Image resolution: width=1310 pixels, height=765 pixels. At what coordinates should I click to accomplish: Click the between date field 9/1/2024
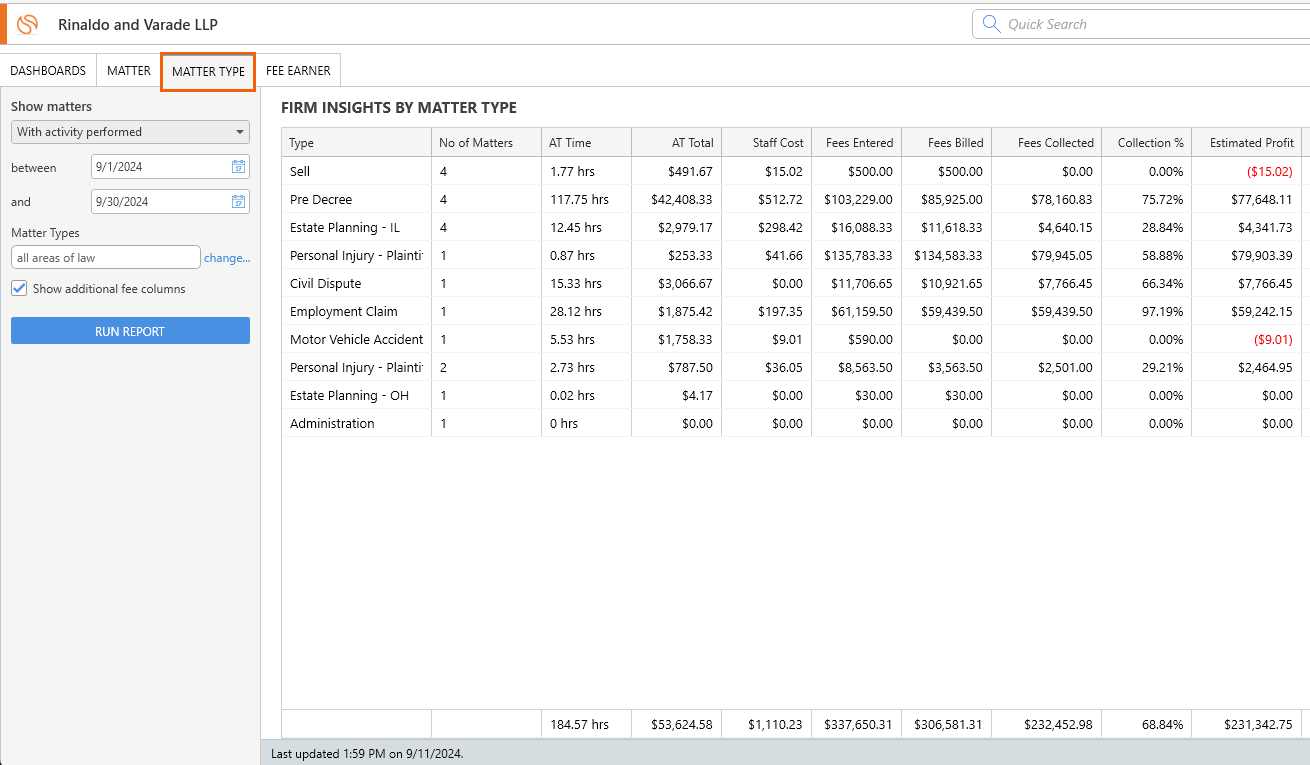(x=170, y=167)
